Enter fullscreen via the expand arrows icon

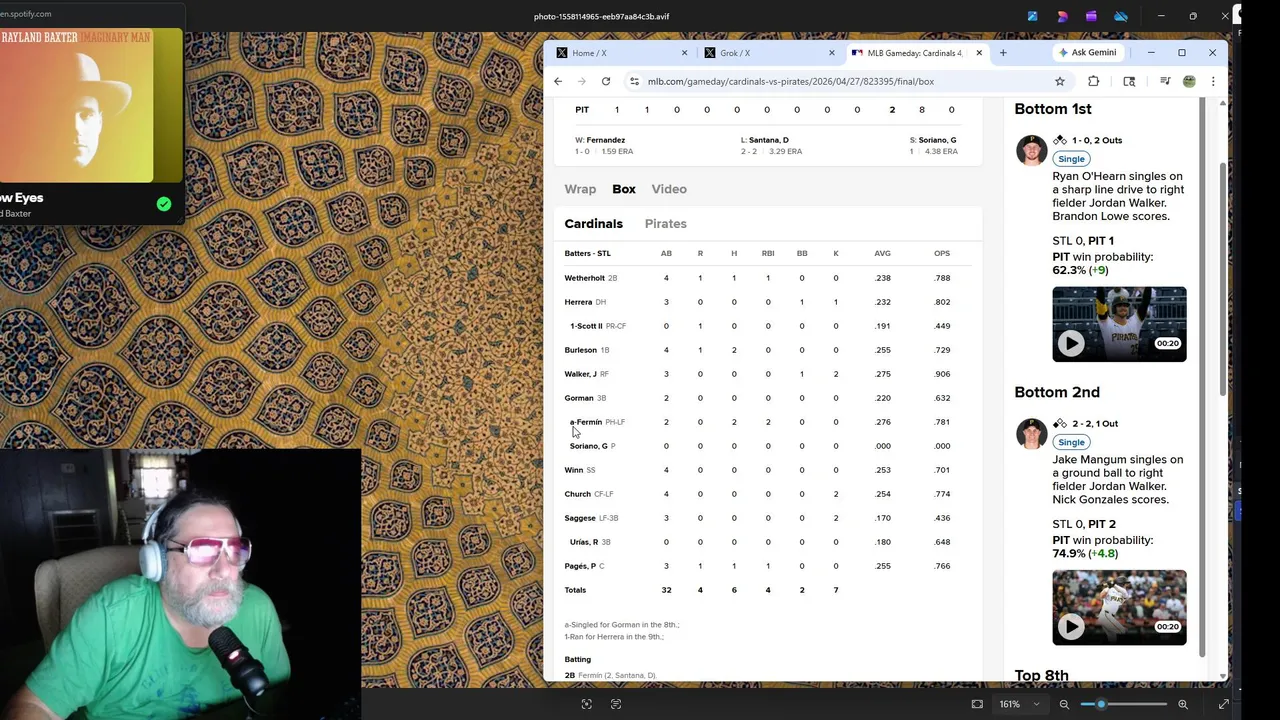tap(1223, 704)
